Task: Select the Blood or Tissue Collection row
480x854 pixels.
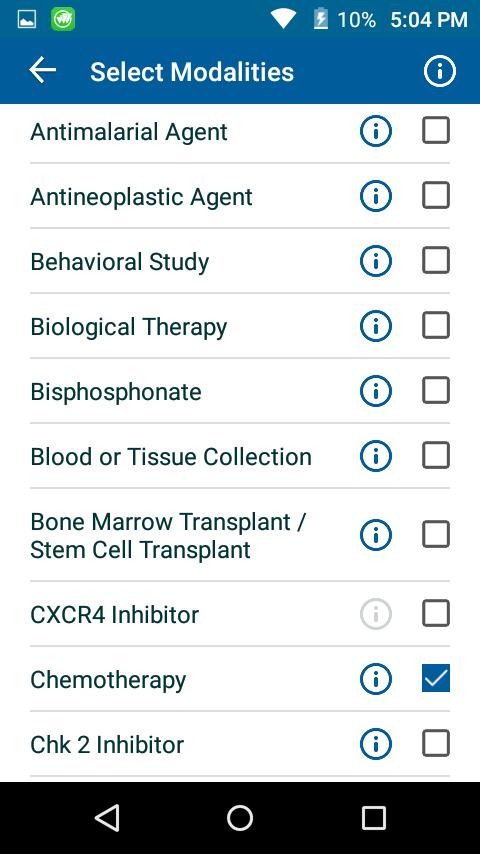Action: [240, 456]
